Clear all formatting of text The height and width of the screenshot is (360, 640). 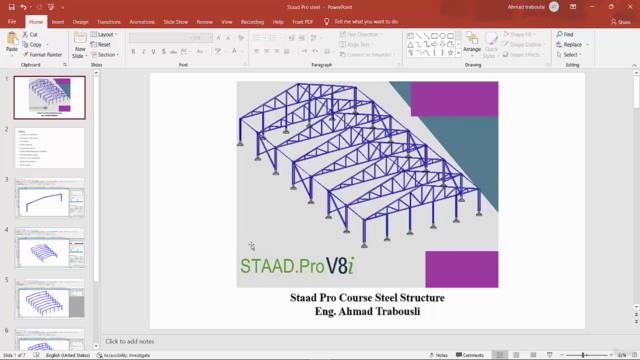[241, 38]
